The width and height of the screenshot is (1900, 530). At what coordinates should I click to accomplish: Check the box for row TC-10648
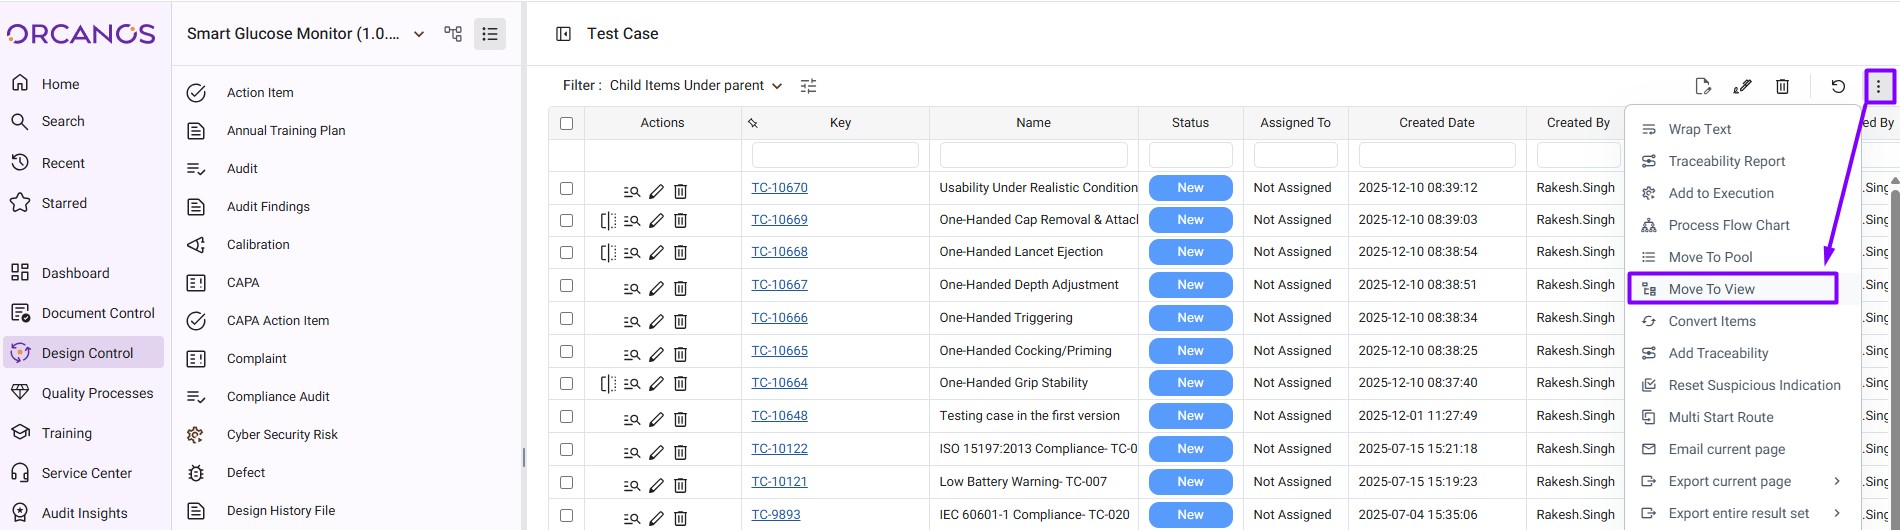click(567, 416)
